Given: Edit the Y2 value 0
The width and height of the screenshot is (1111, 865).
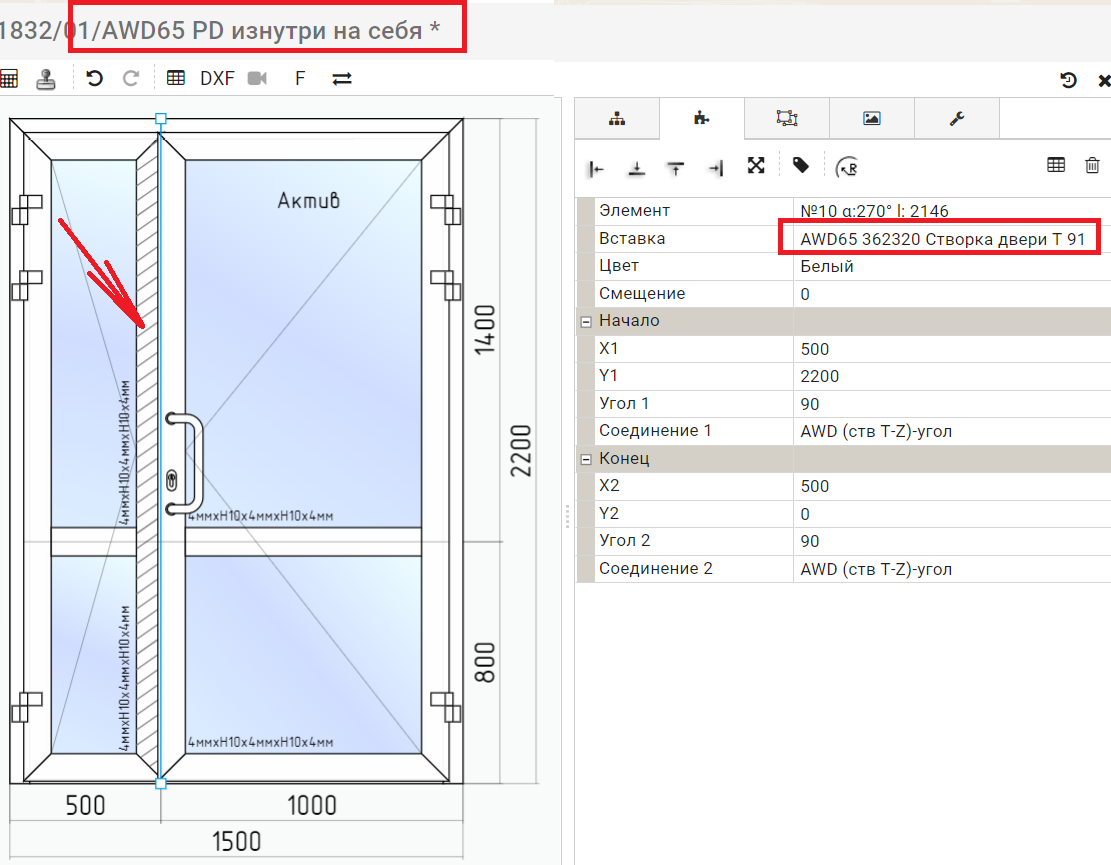Looking at the screenshot, I should pyautogui.click(x=952, y=514).
